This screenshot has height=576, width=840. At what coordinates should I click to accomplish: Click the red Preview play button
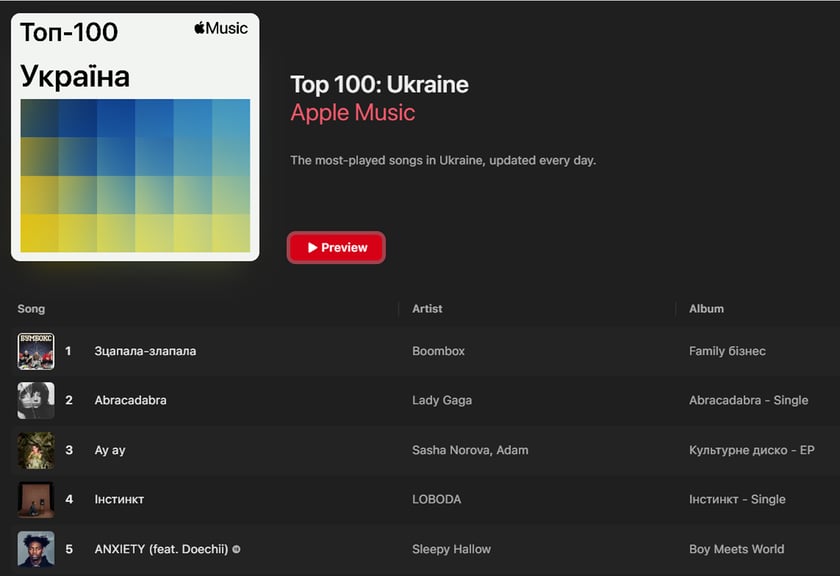coord(336,248)
